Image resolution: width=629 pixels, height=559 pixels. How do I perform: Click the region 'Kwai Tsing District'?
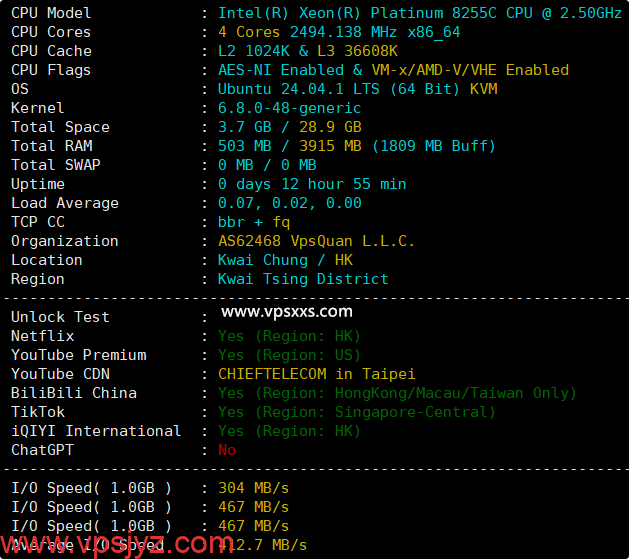pos(303,279)
